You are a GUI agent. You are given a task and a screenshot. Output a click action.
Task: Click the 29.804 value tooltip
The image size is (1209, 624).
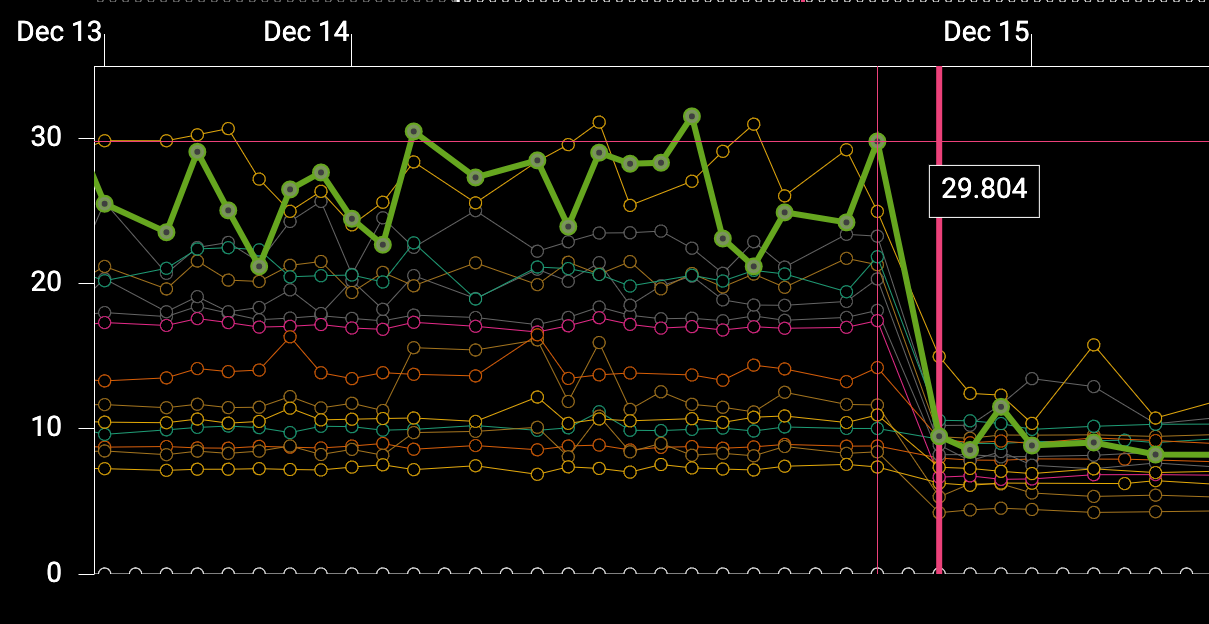(x=985, y=190)
